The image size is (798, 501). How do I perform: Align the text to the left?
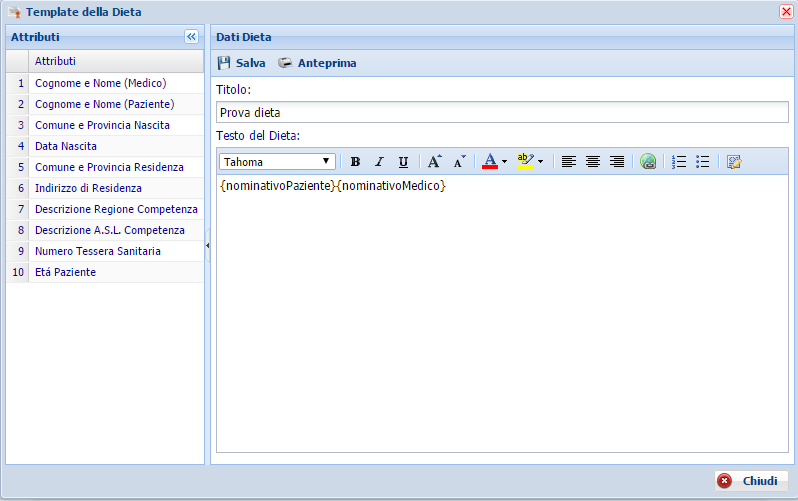coord(568,162)
